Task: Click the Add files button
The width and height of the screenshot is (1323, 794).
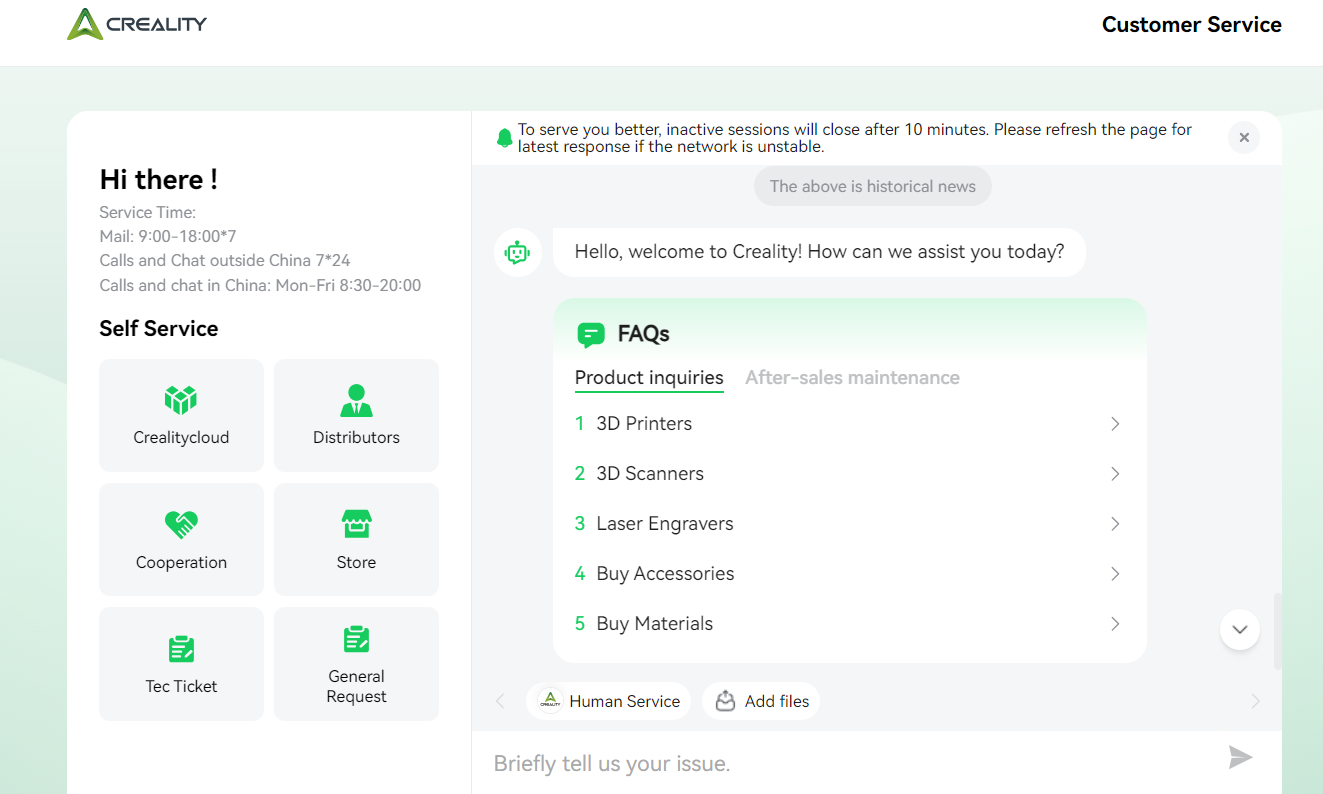Action: click(761, 701)
